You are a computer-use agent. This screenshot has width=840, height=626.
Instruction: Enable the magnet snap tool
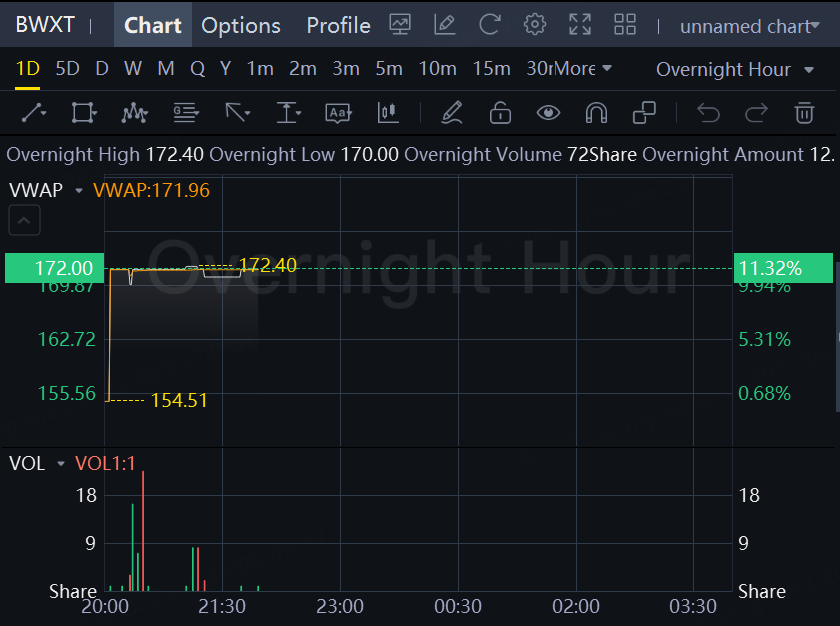596,113
